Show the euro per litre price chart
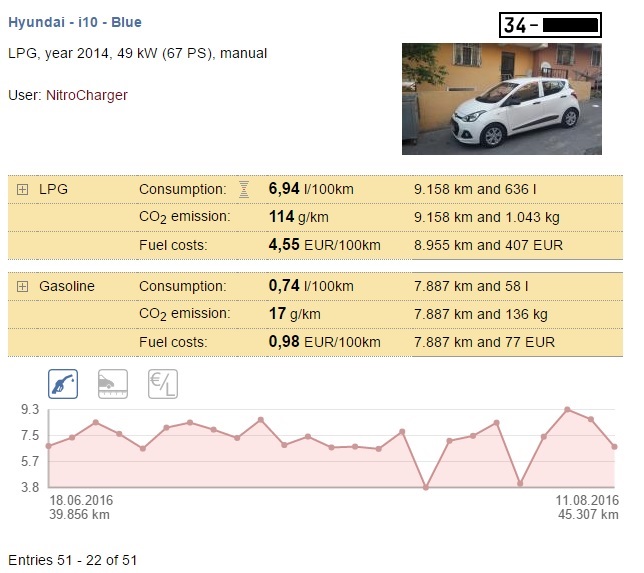This screenshot has height=573, width=644. [x=163, y=384]
